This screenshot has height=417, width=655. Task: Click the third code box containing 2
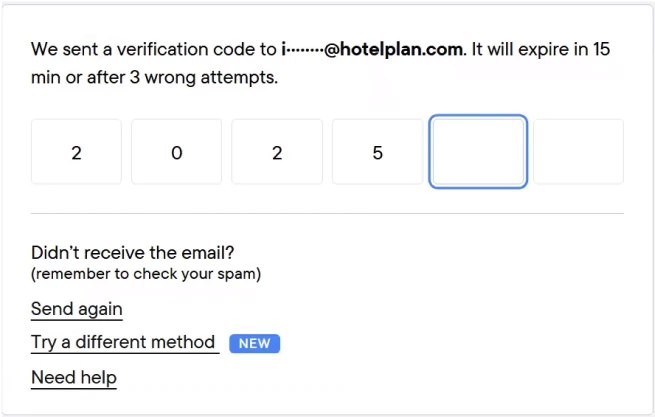tap(277, 152)
